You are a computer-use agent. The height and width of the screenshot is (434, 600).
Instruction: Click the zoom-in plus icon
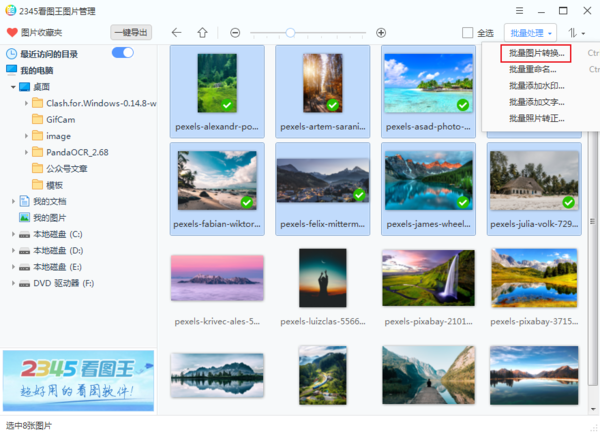(x=381, y=32)
